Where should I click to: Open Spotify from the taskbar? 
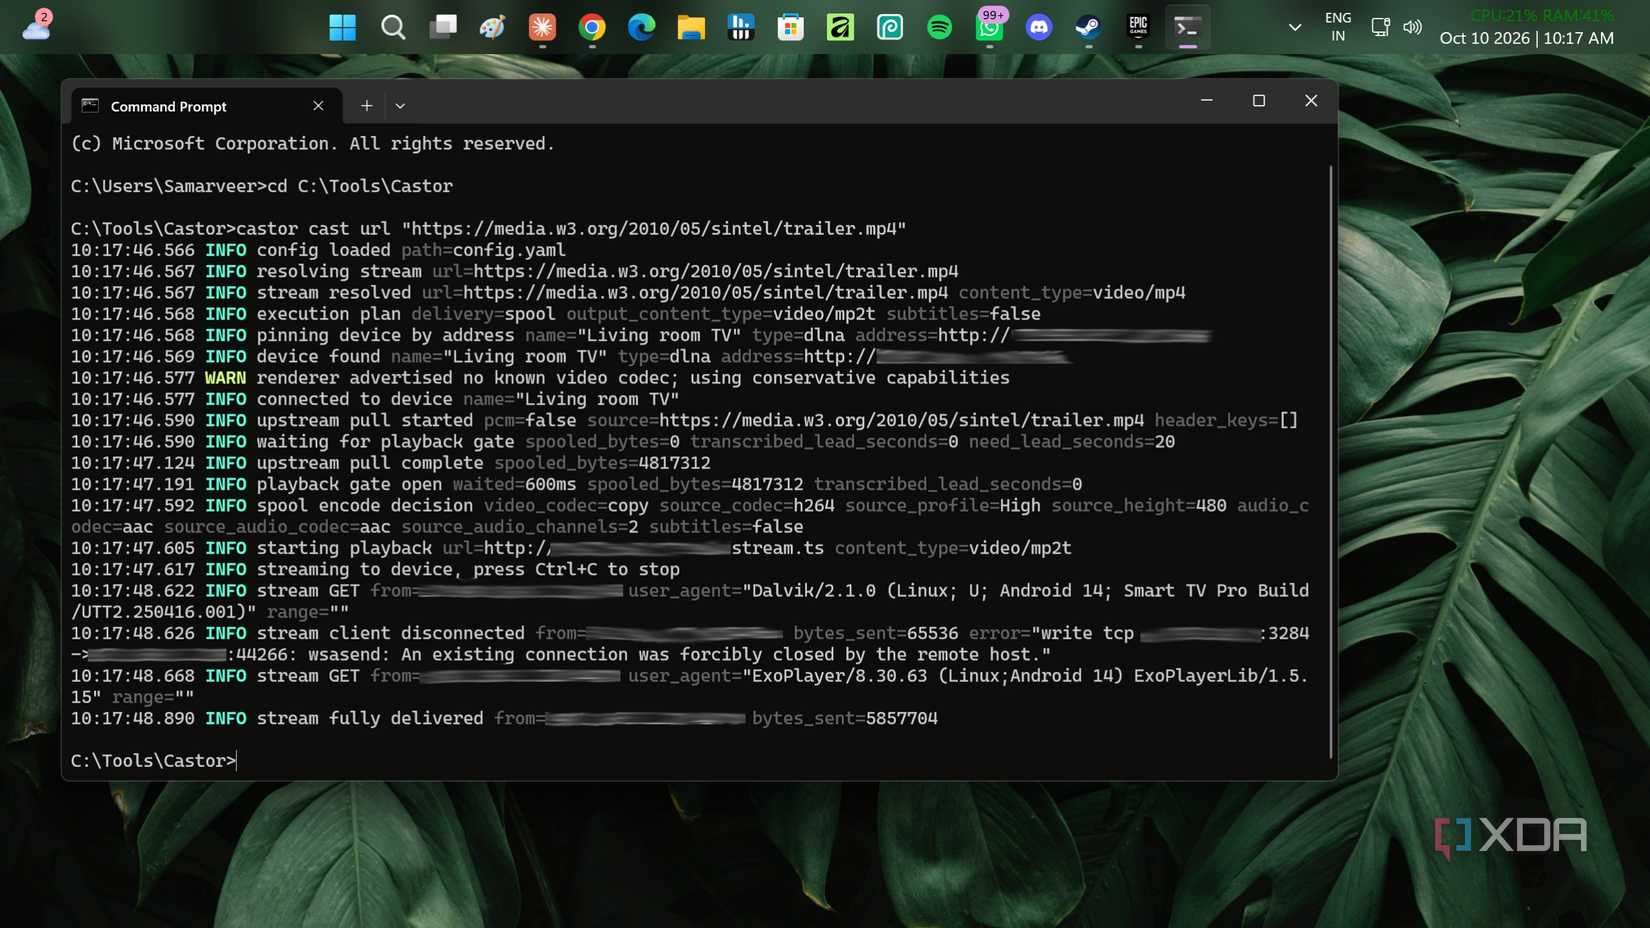coord(940,28)
